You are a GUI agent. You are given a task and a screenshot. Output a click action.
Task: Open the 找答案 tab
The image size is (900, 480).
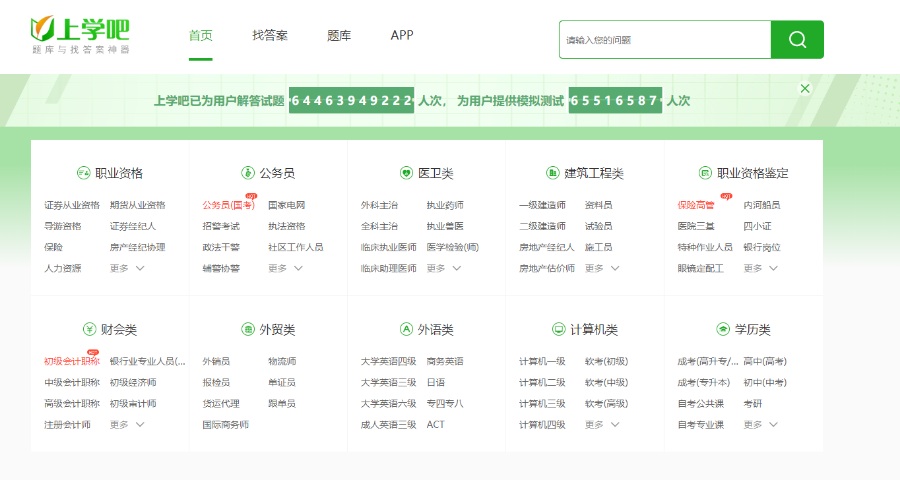click(270, 36)
